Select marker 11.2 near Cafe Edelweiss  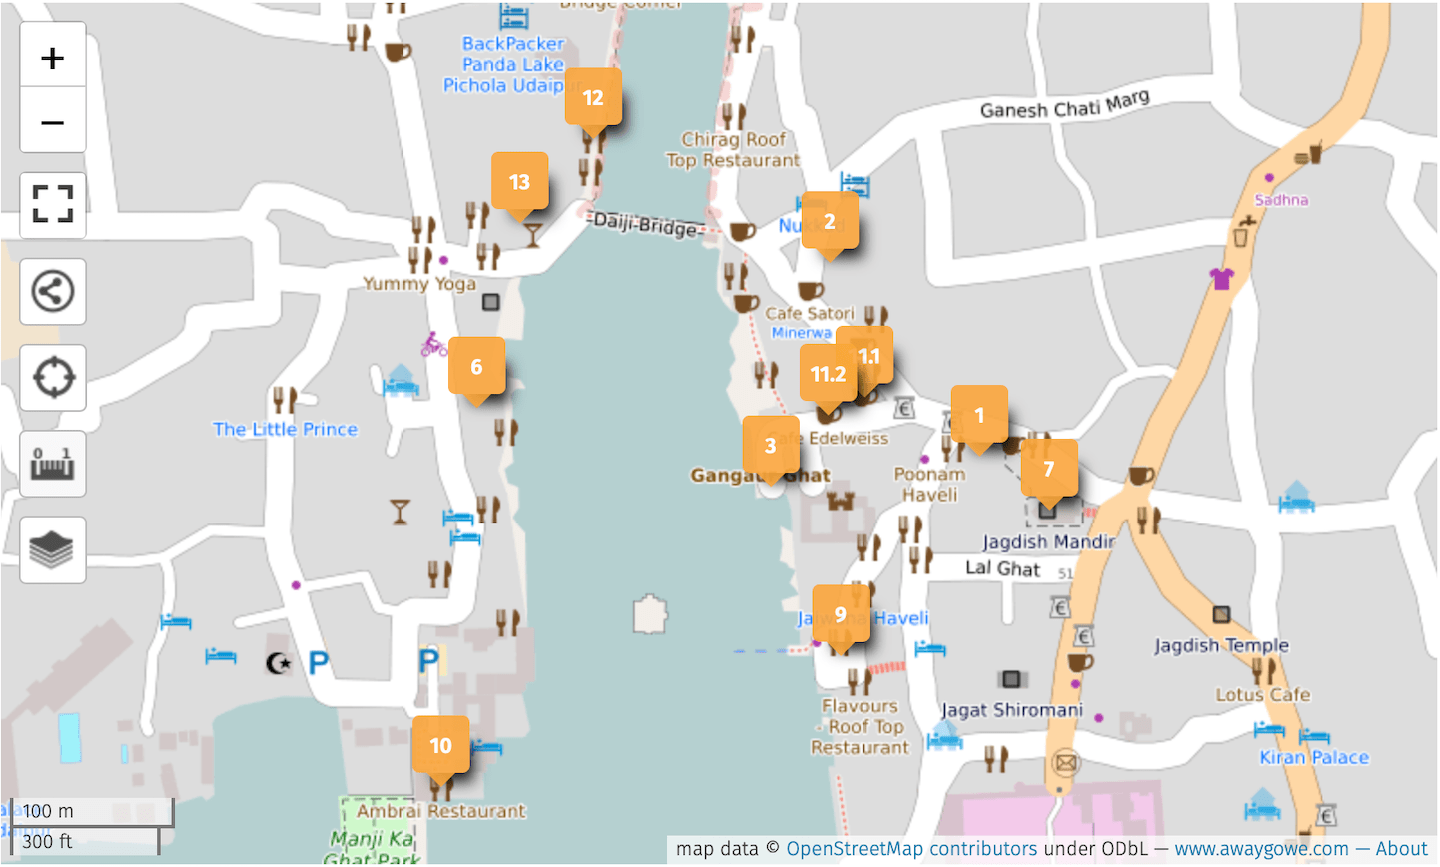827,374
